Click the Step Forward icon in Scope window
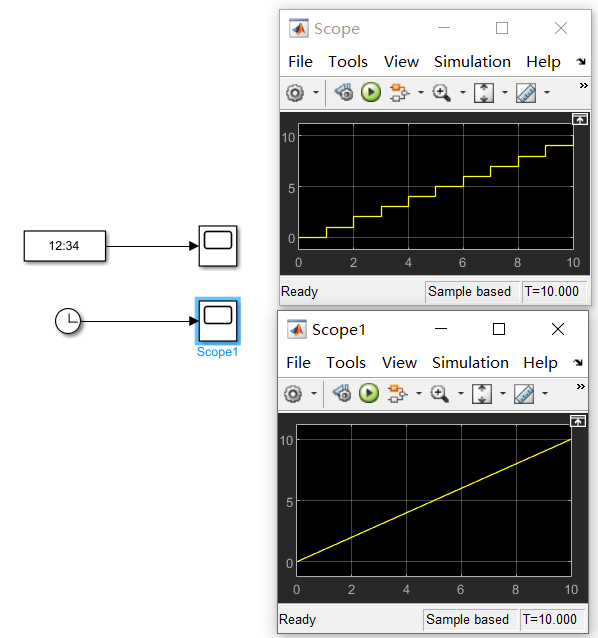The width and height of the screenshot is (598, 638). point(399,93)
